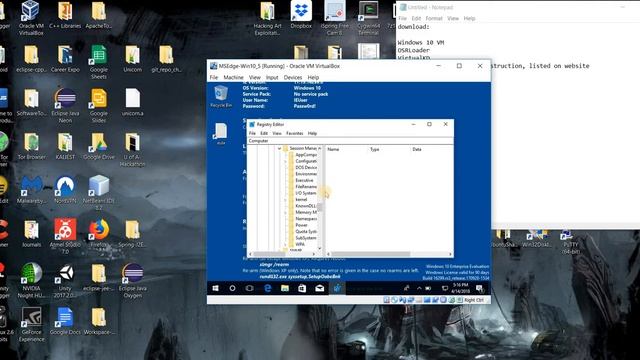This screenshot has width=640, height=360.
Task: Select Registry Editor taskbar button in VM
Action: pos(337,288)
